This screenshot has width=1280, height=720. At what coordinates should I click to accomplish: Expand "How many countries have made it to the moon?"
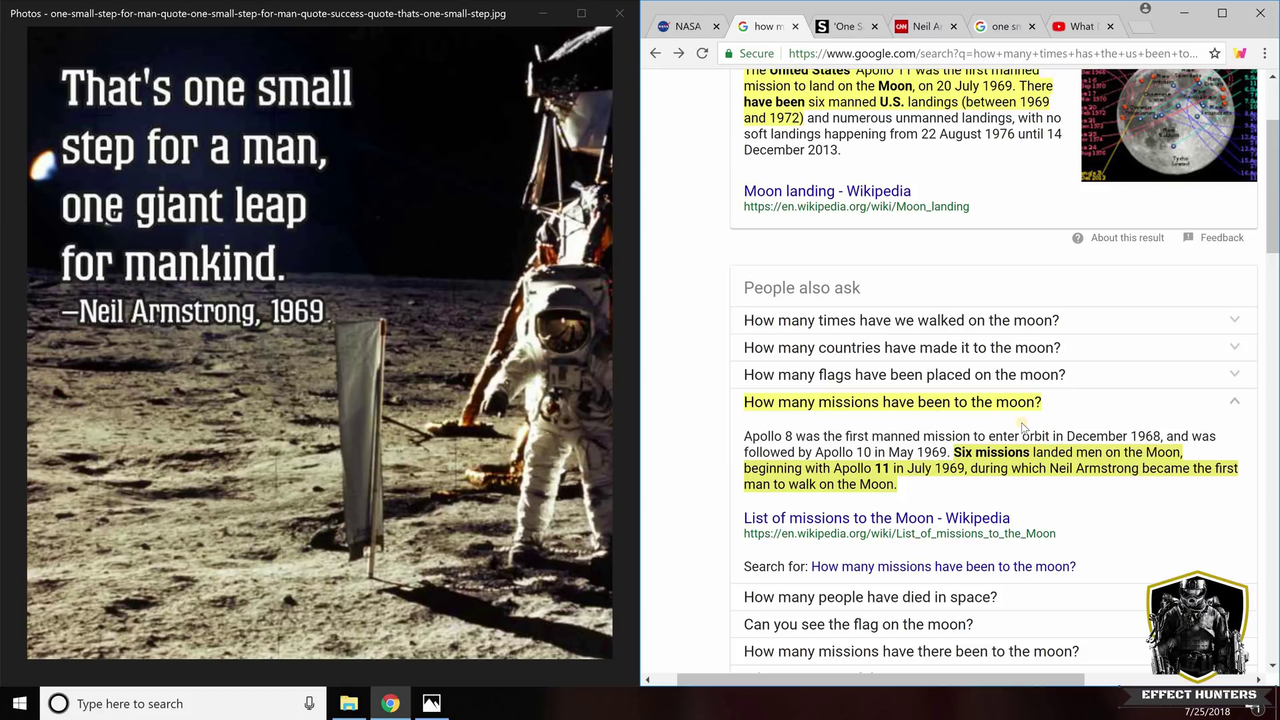coord(901,347)
